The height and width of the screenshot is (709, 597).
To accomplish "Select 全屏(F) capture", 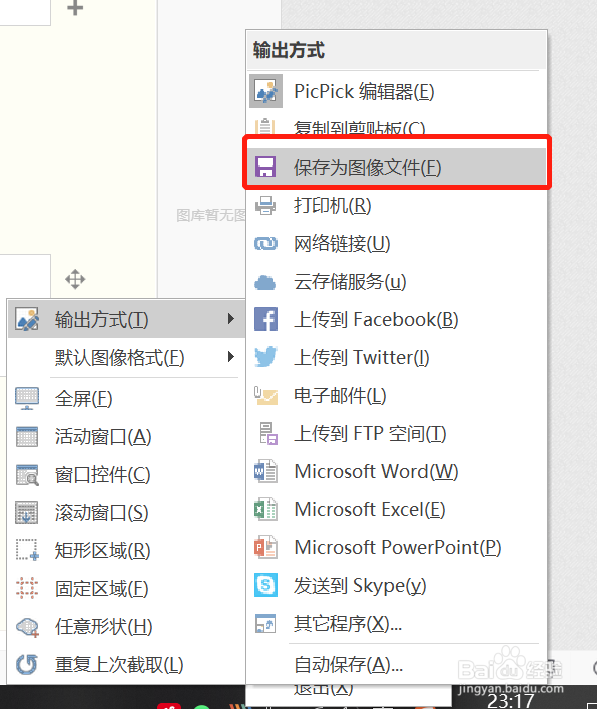I will (x=126, y=398).
